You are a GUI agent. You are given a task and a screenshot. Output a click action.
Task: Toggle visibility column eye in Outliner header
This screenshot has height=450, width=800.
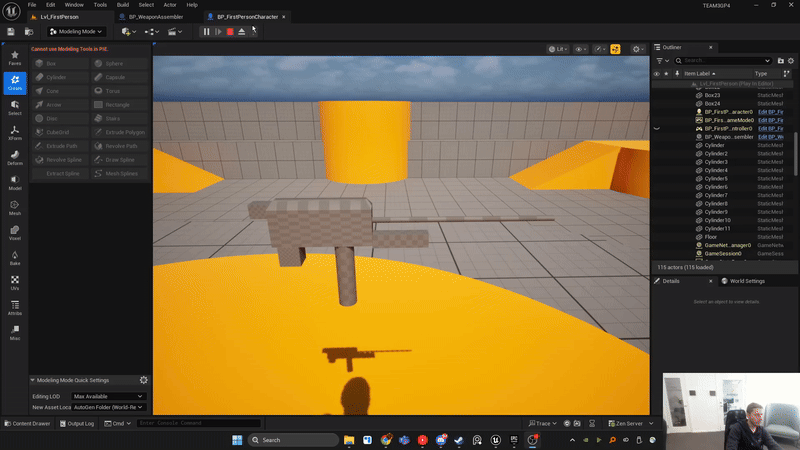pos(657,74)
